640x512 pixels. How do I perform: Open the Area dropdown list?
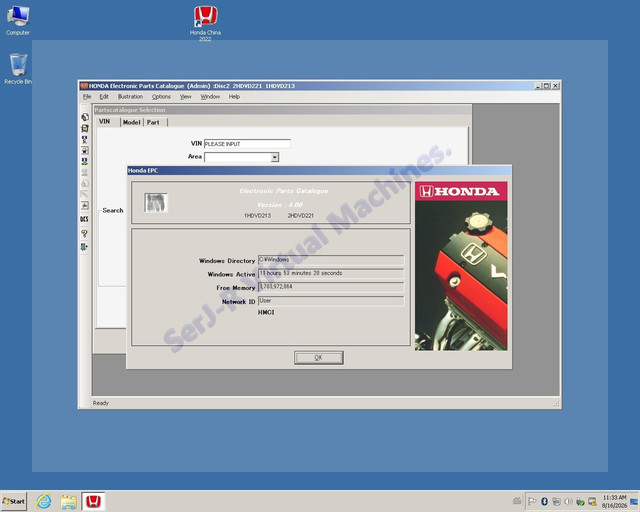275,157
